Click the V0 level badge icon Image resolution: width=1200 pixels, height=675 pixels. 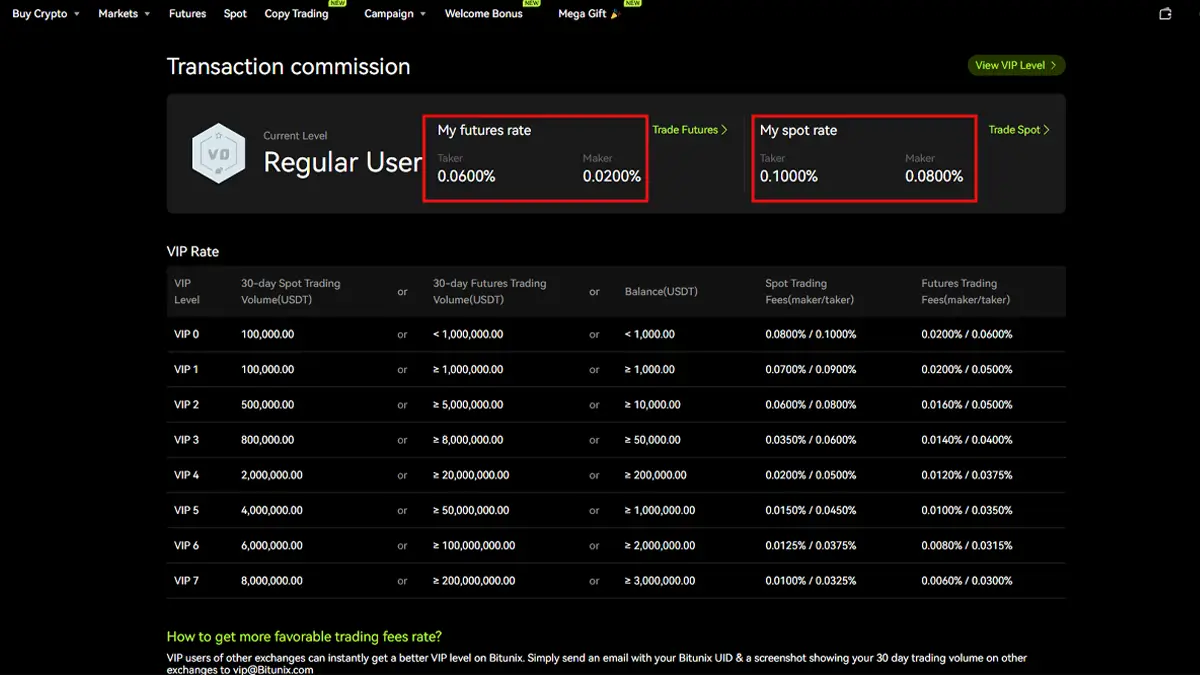click(x=219, y=153)
